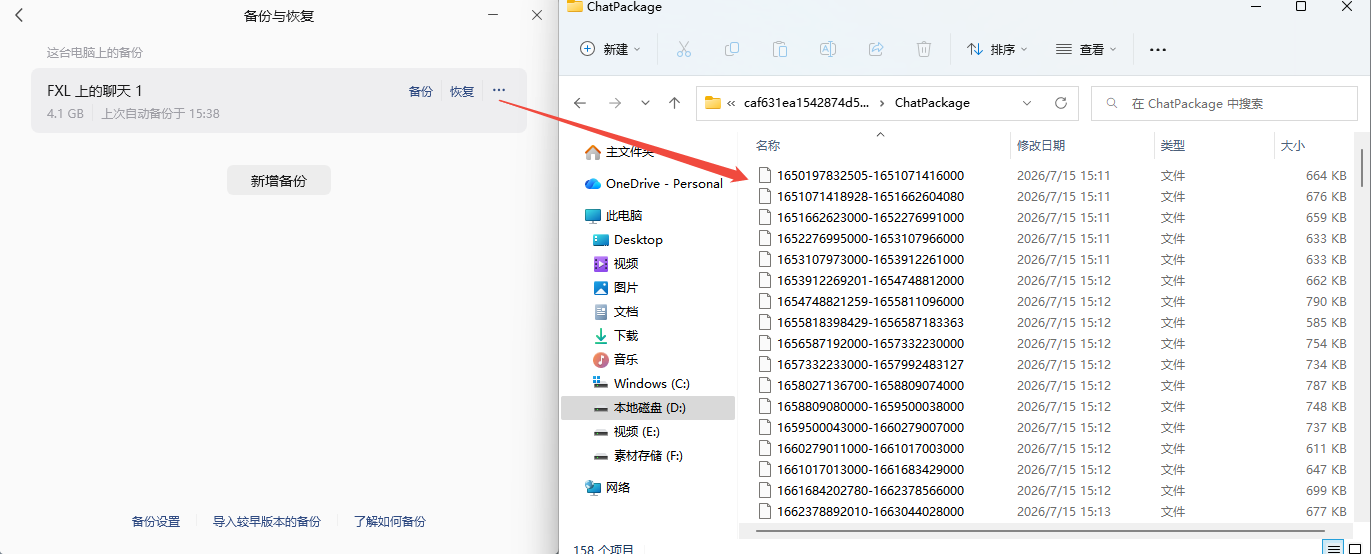Click the Add new backup button
This screenshot has height=554, width=1371.
279,181
